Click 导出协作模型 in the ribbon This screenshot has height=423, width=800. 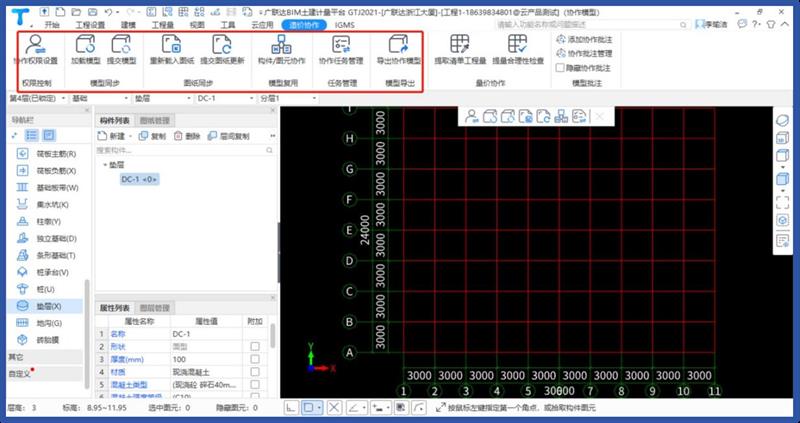click(398, 49)
